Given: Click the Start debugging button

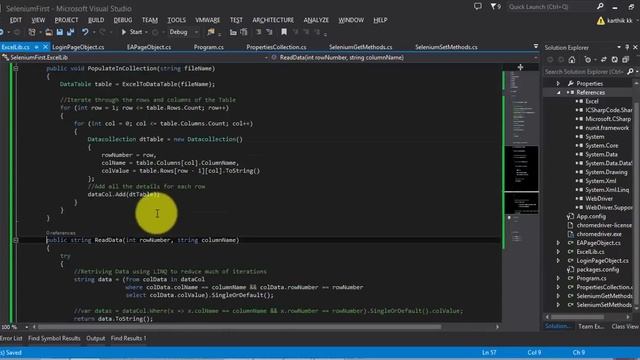Looking at the screenshot, I should coord(131,32).
